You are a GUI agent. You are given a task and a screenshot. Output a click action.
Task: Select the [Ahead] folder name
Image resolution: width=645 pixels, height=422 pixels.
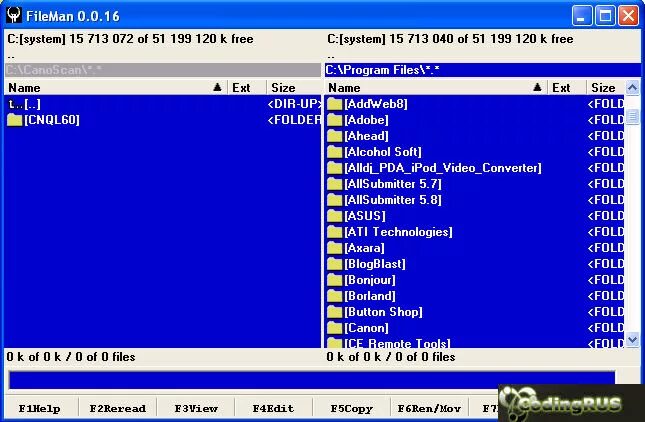pos(367,136)
